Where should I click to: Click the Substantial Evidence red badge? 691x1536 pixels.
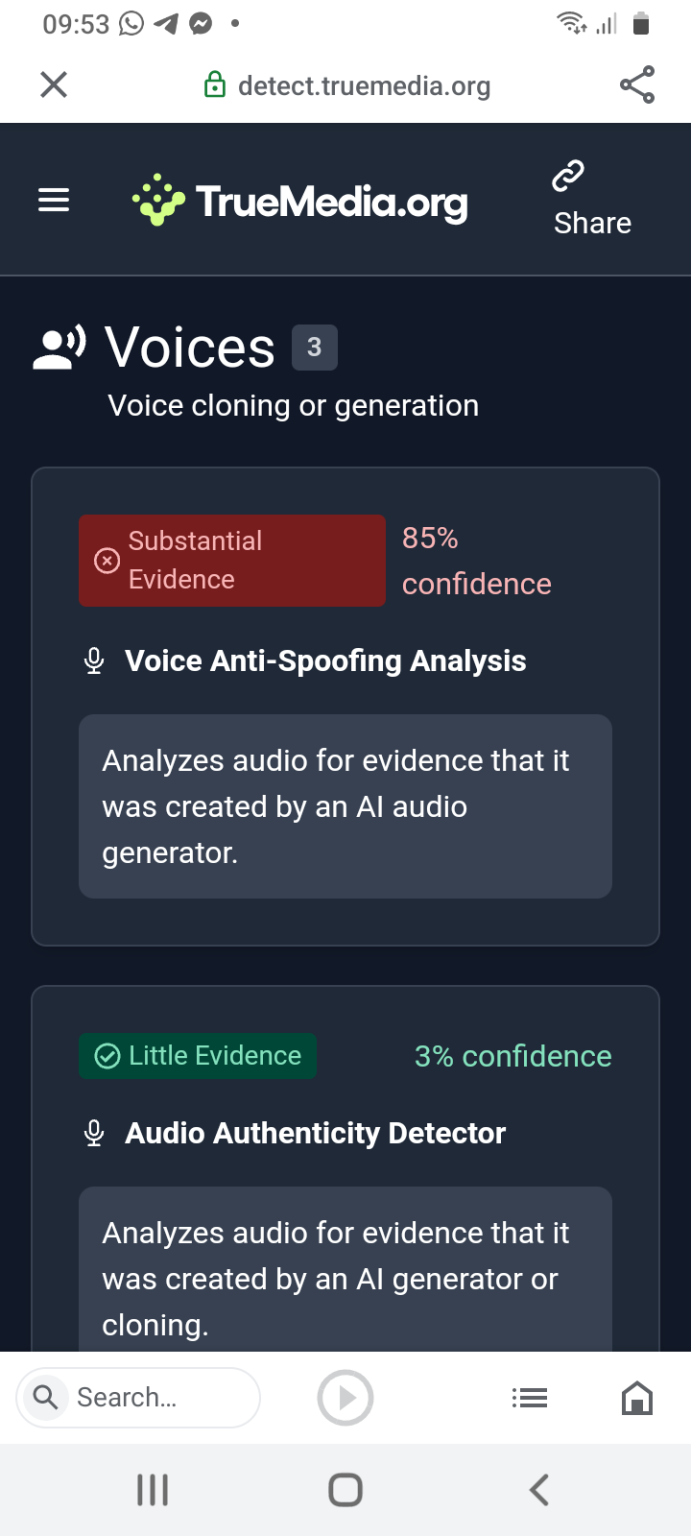(x=232, y=560)
